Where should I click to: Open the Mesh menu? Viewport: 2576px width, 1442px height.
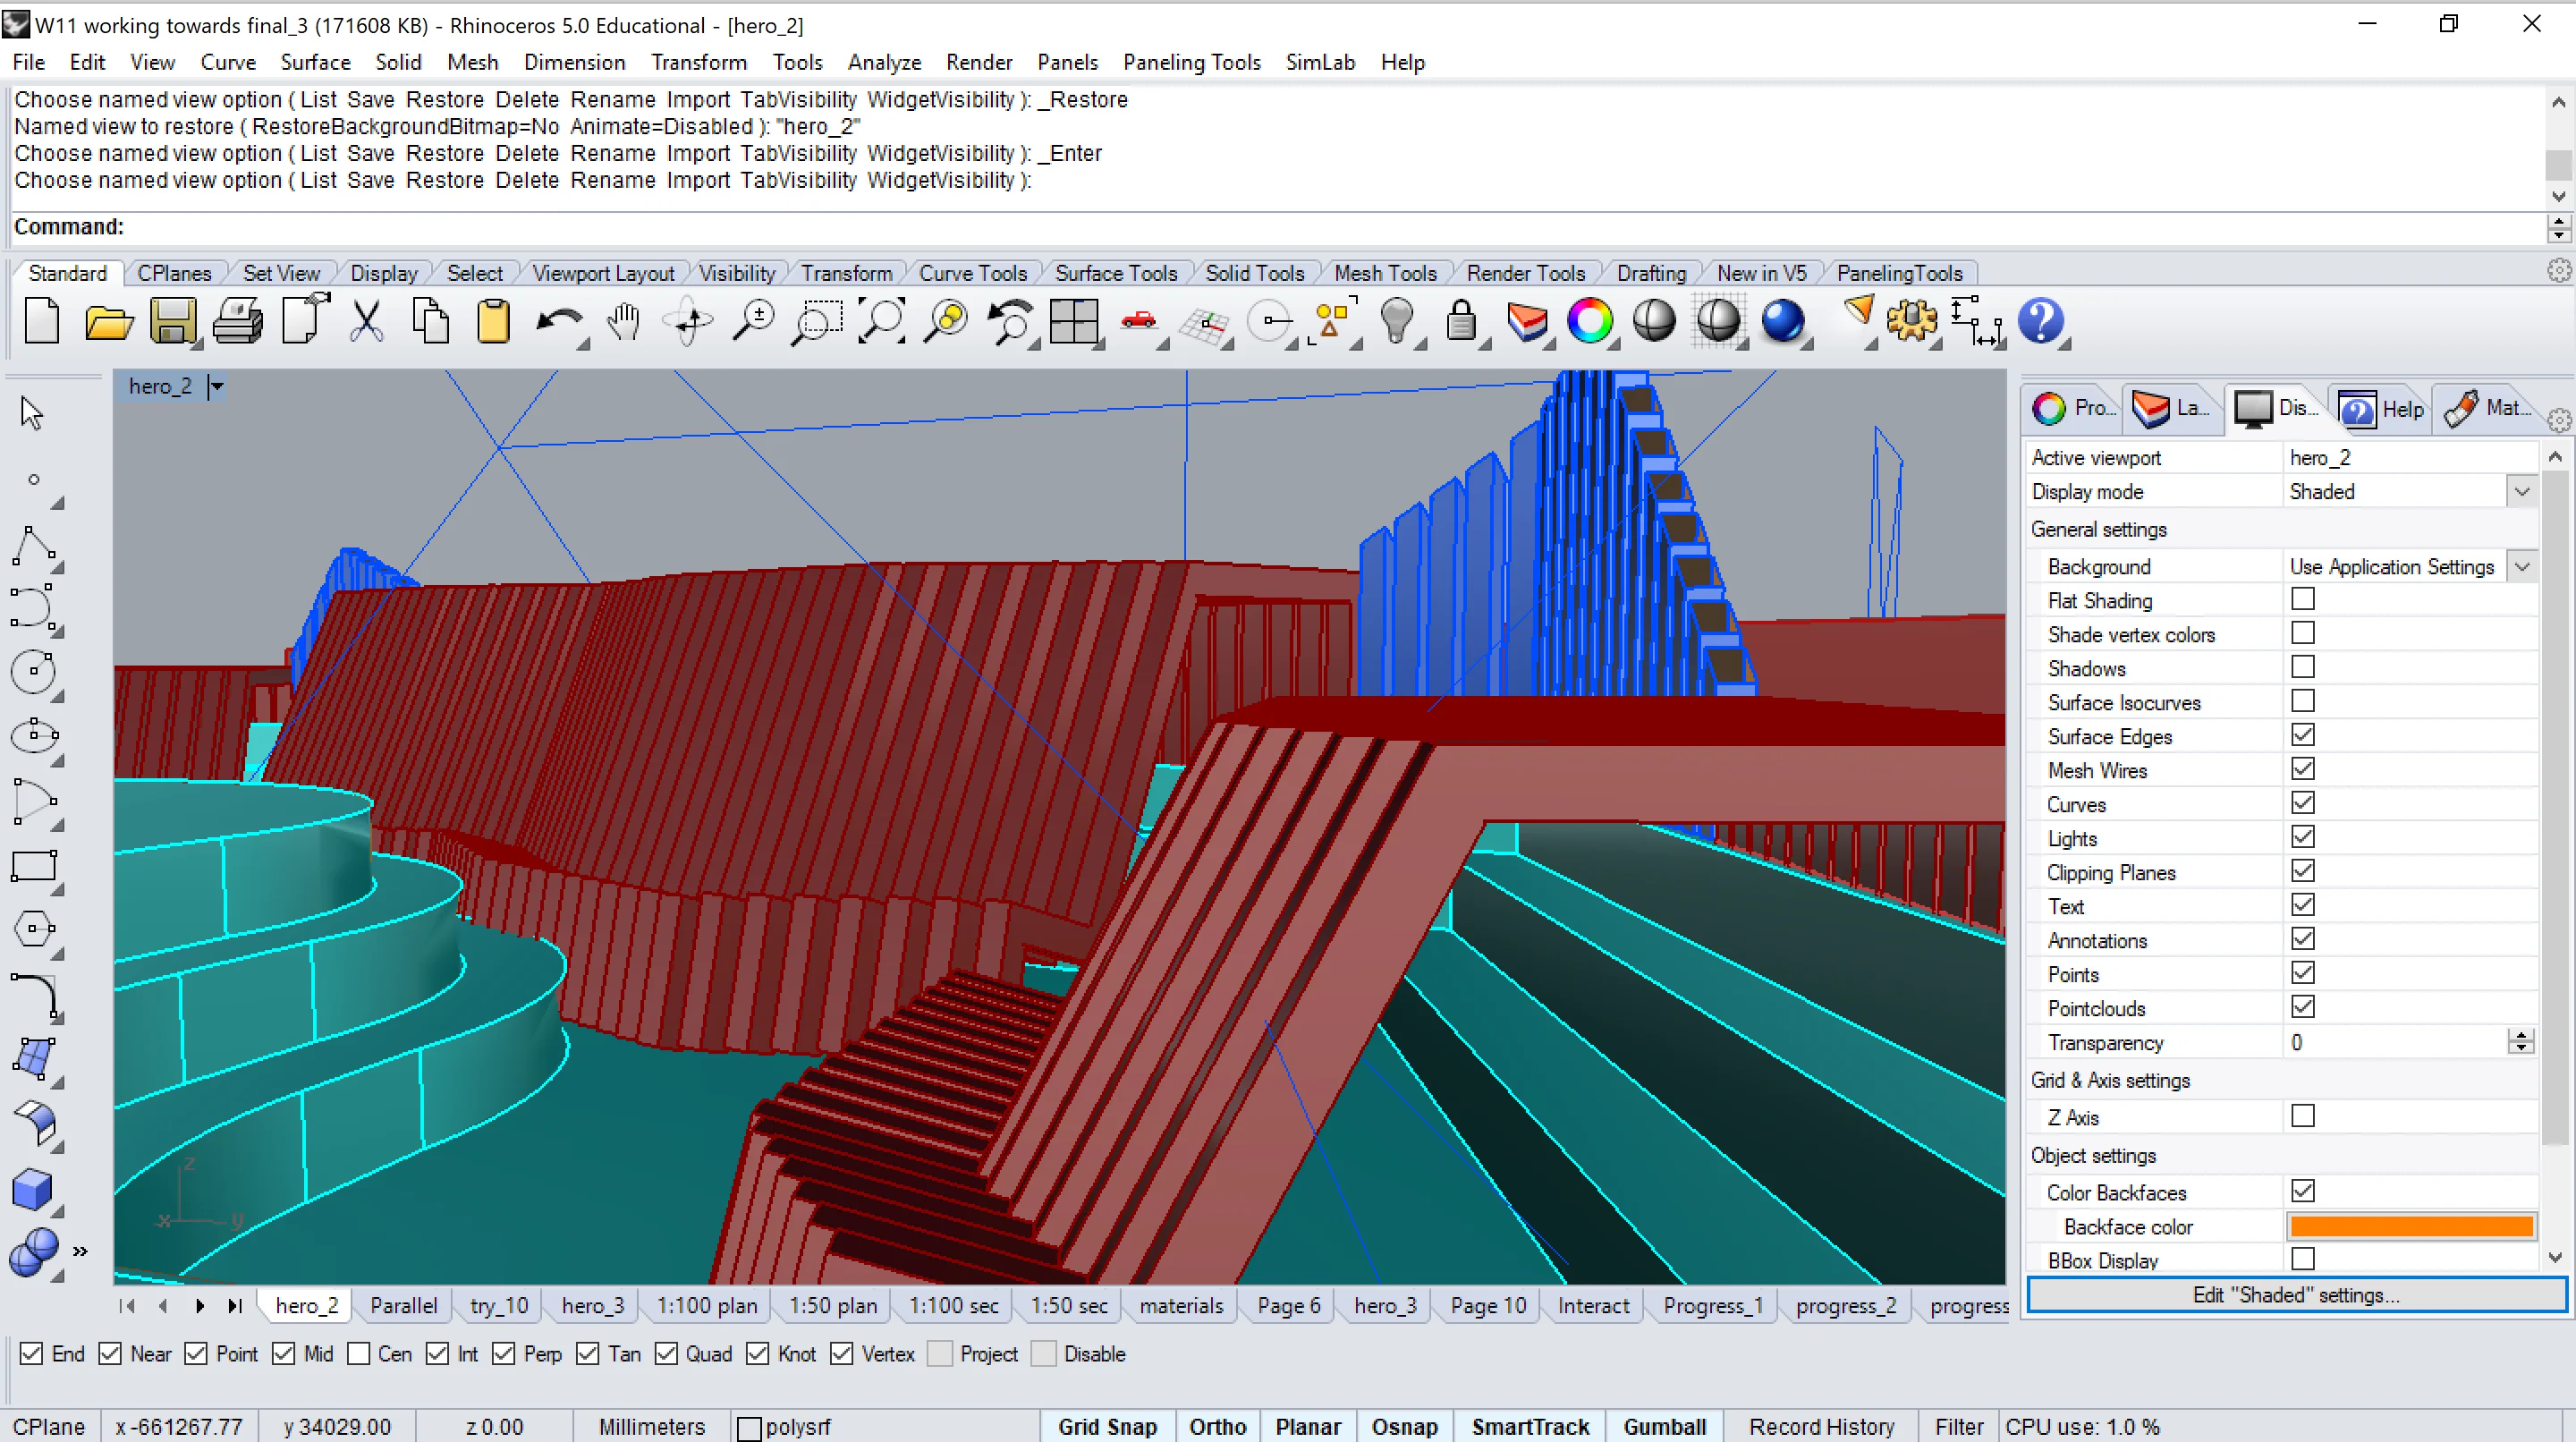[472, 62]
